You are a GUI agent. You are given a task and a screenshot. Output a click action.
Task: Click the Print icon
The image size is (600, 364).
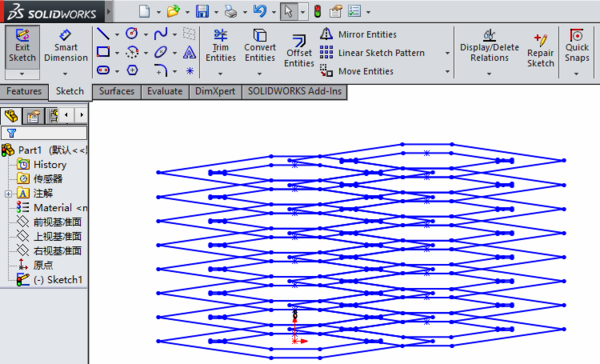(x=231, y=11)
